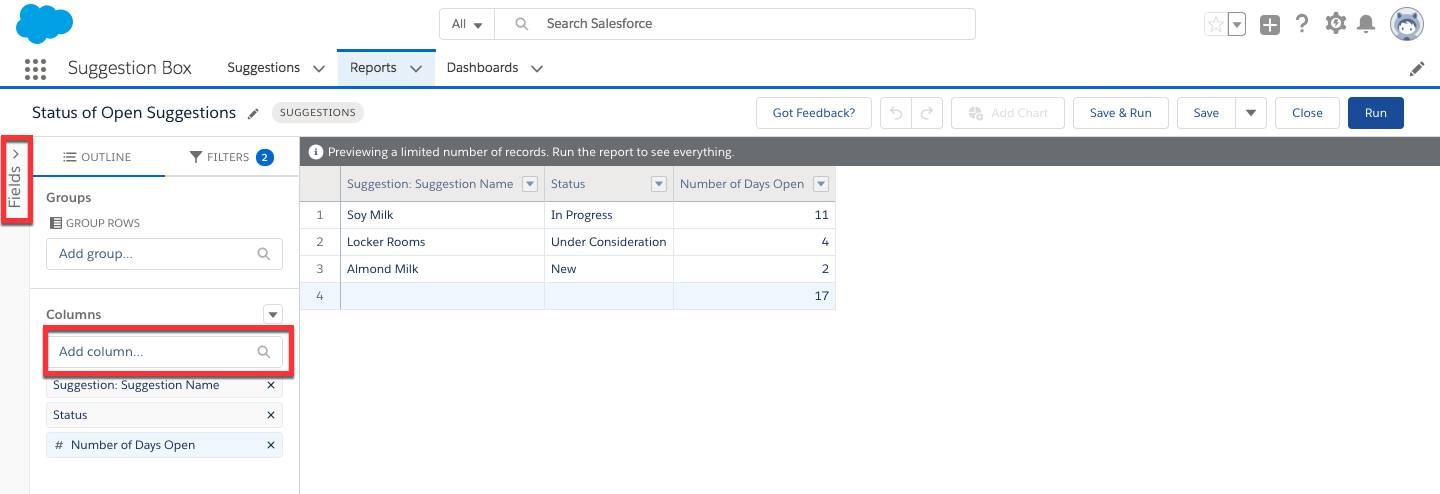
Task: Open the user profile avatar
Action: (x=1407, y=24)
